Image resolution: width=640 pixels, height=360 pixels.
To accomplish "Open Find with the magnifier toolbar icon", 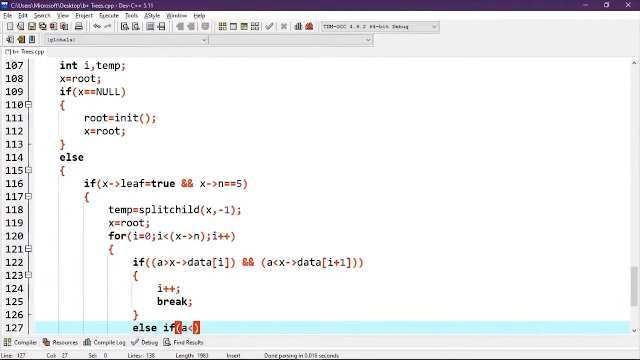I will [125, 27].
